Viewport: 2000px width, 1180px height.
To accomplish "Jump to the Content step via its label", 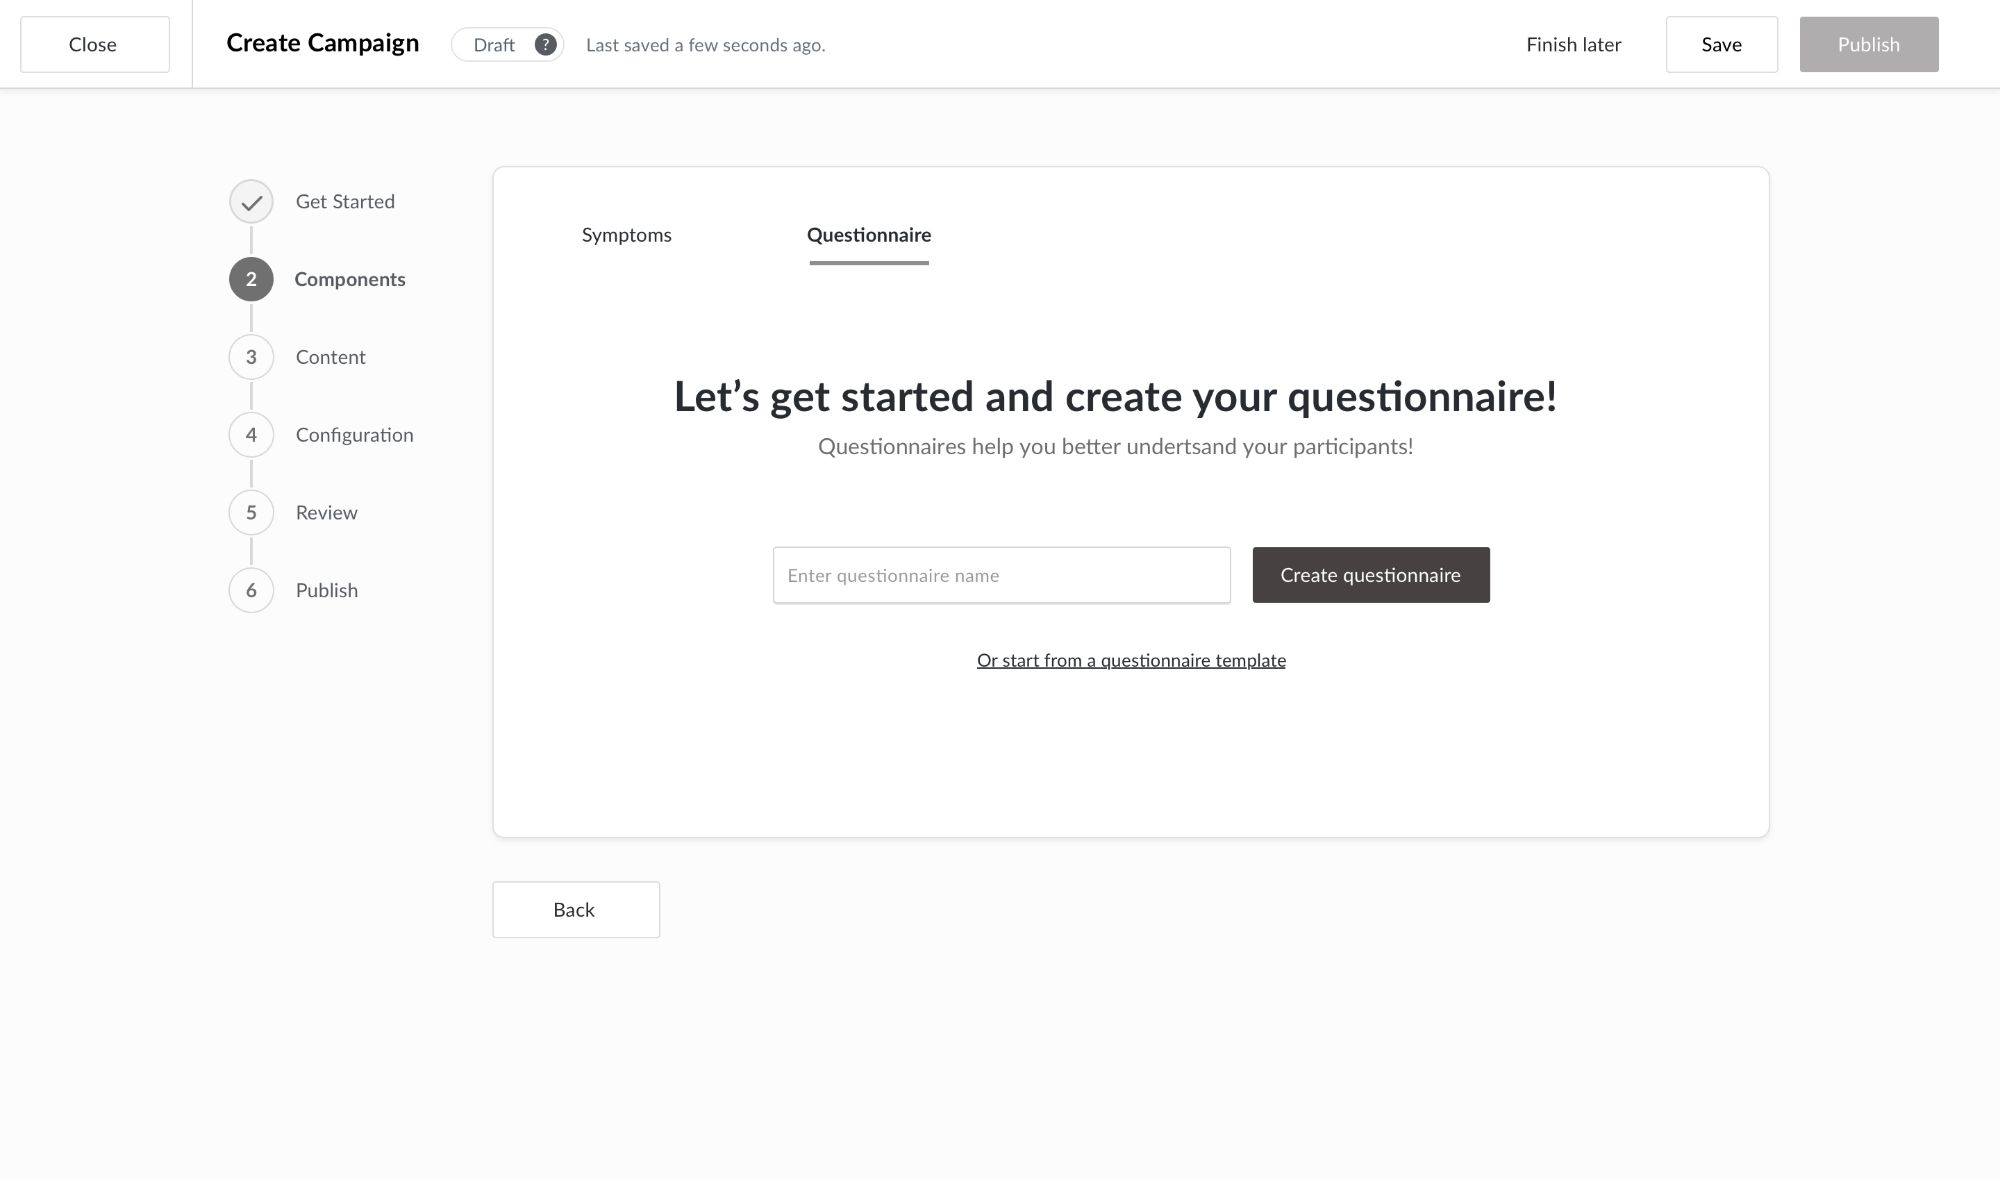I will pyautogui.click(x=330, y=356).
